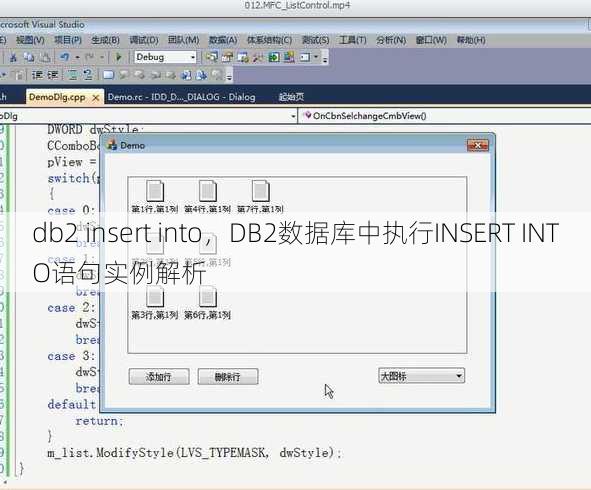Open the 团队(M) menu
Viewport: 591px width, 490px height.
(x=183, y=40)
